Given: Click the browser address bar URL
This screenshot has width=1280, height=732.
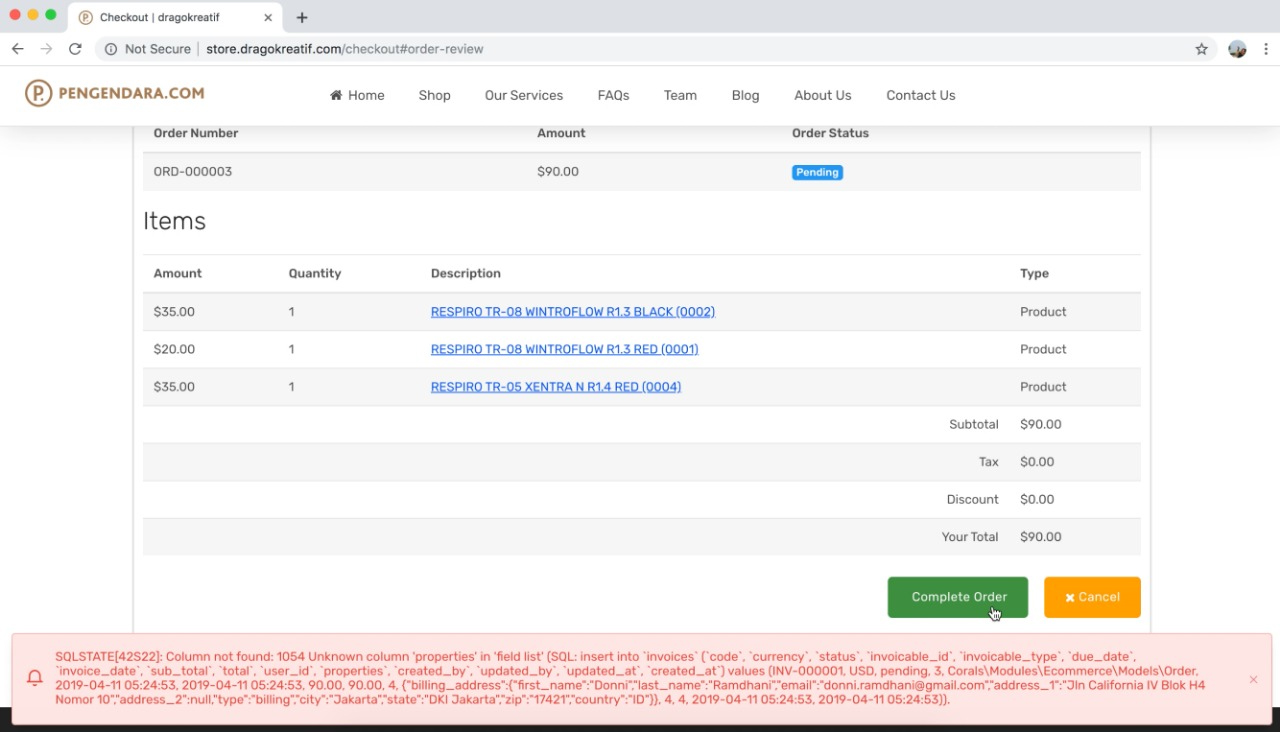Looking at the screenshot, I should [344, 49].
